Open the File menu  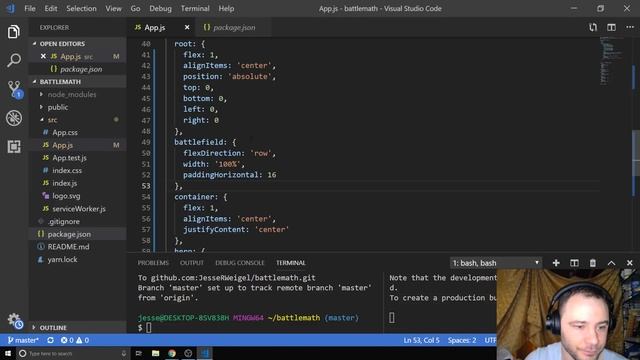point(30,8)
